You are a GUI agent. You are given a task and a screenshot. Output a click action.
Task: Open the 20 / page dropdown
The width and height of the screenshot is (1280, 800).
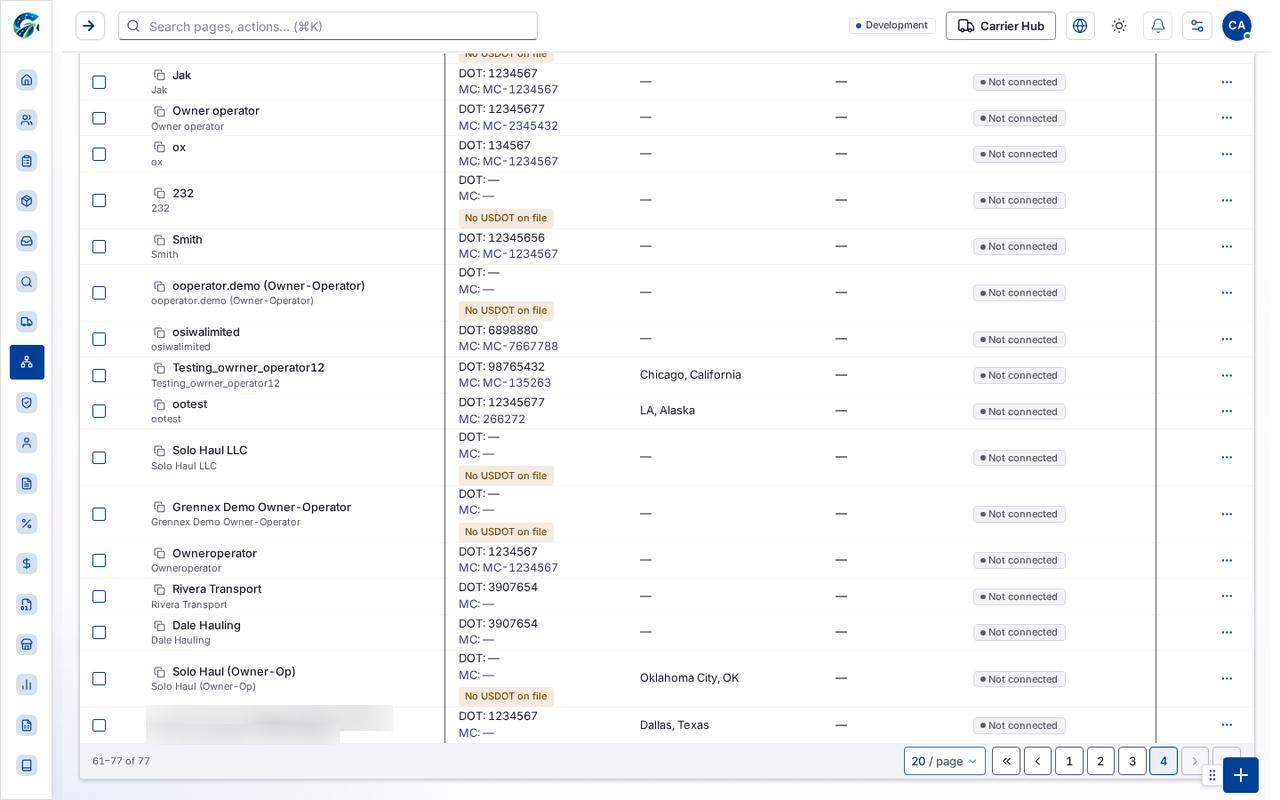click(945, 761)
